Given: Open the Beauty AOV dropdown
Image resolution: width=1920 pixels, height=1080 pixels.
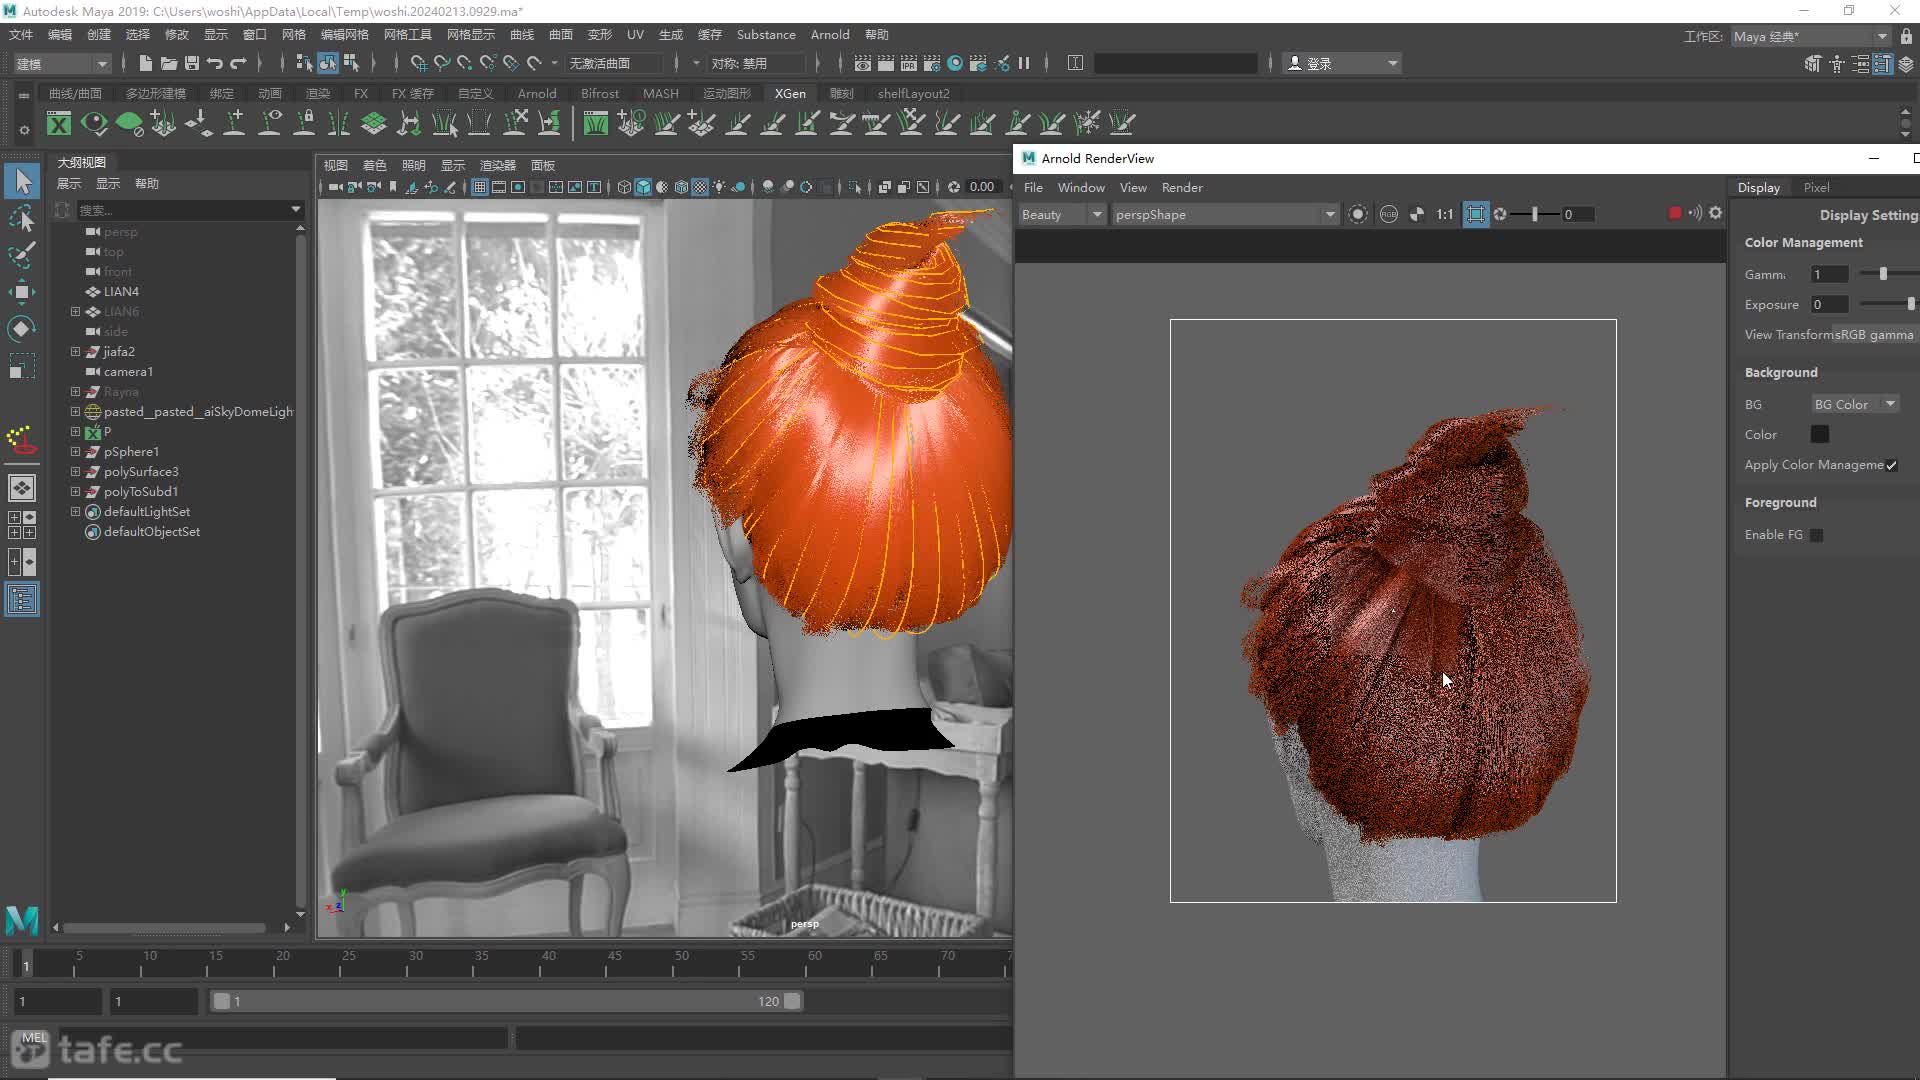Looking at the screenshot, I should [x=1061, y=214].
